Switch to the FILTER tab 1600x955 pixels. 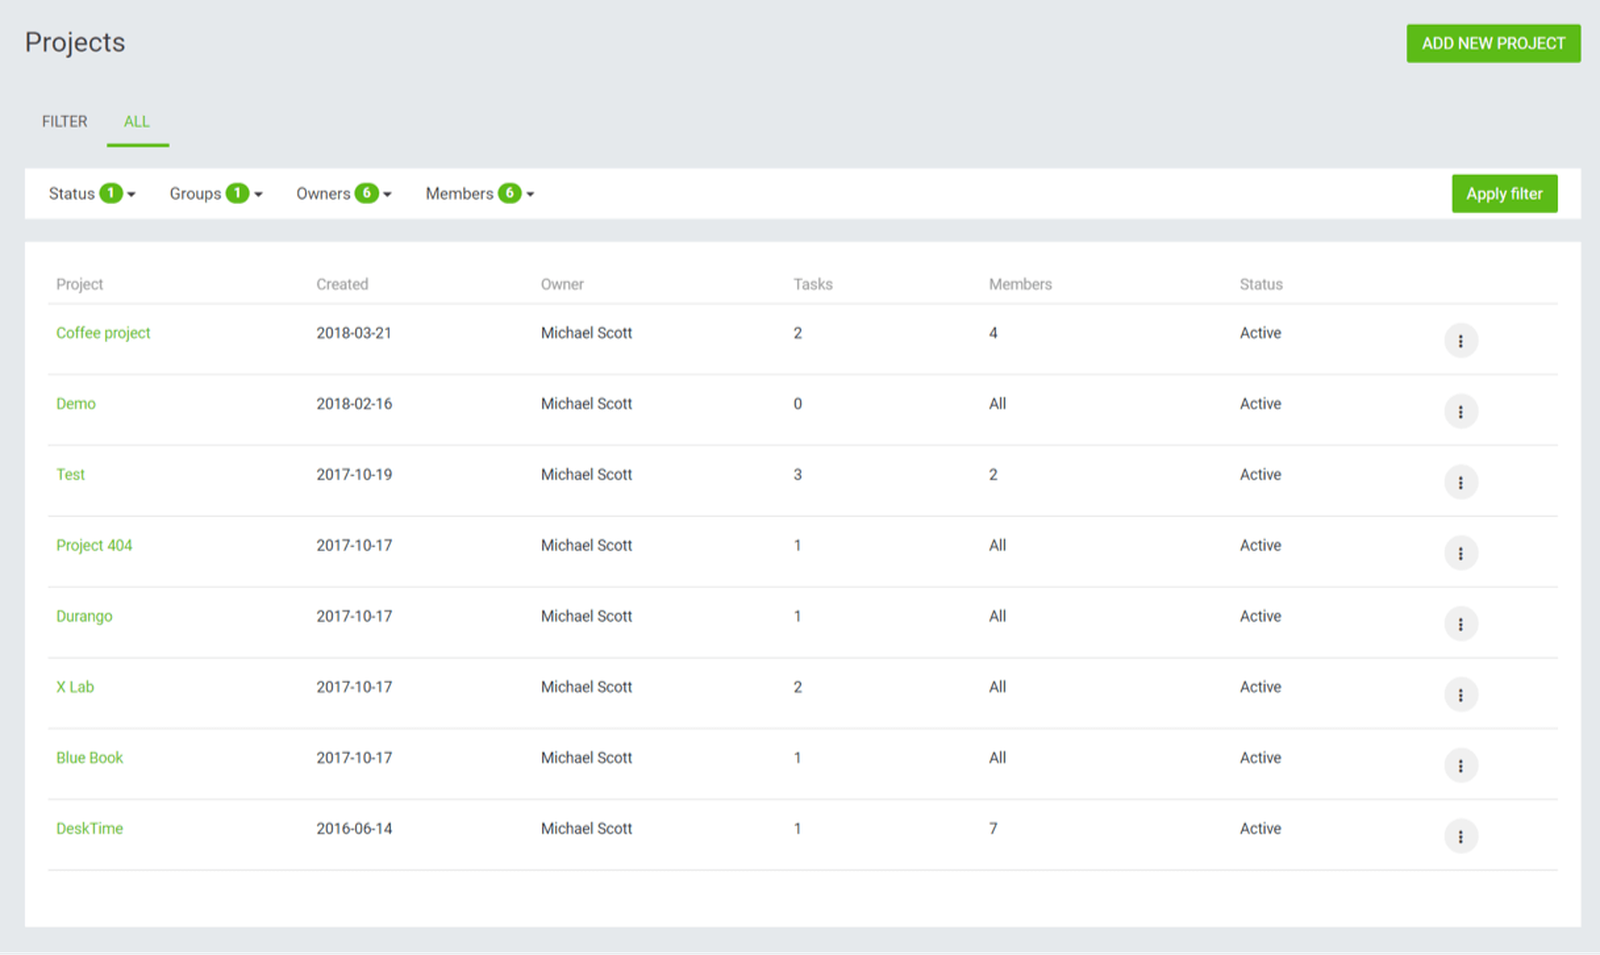click(63, 121)
